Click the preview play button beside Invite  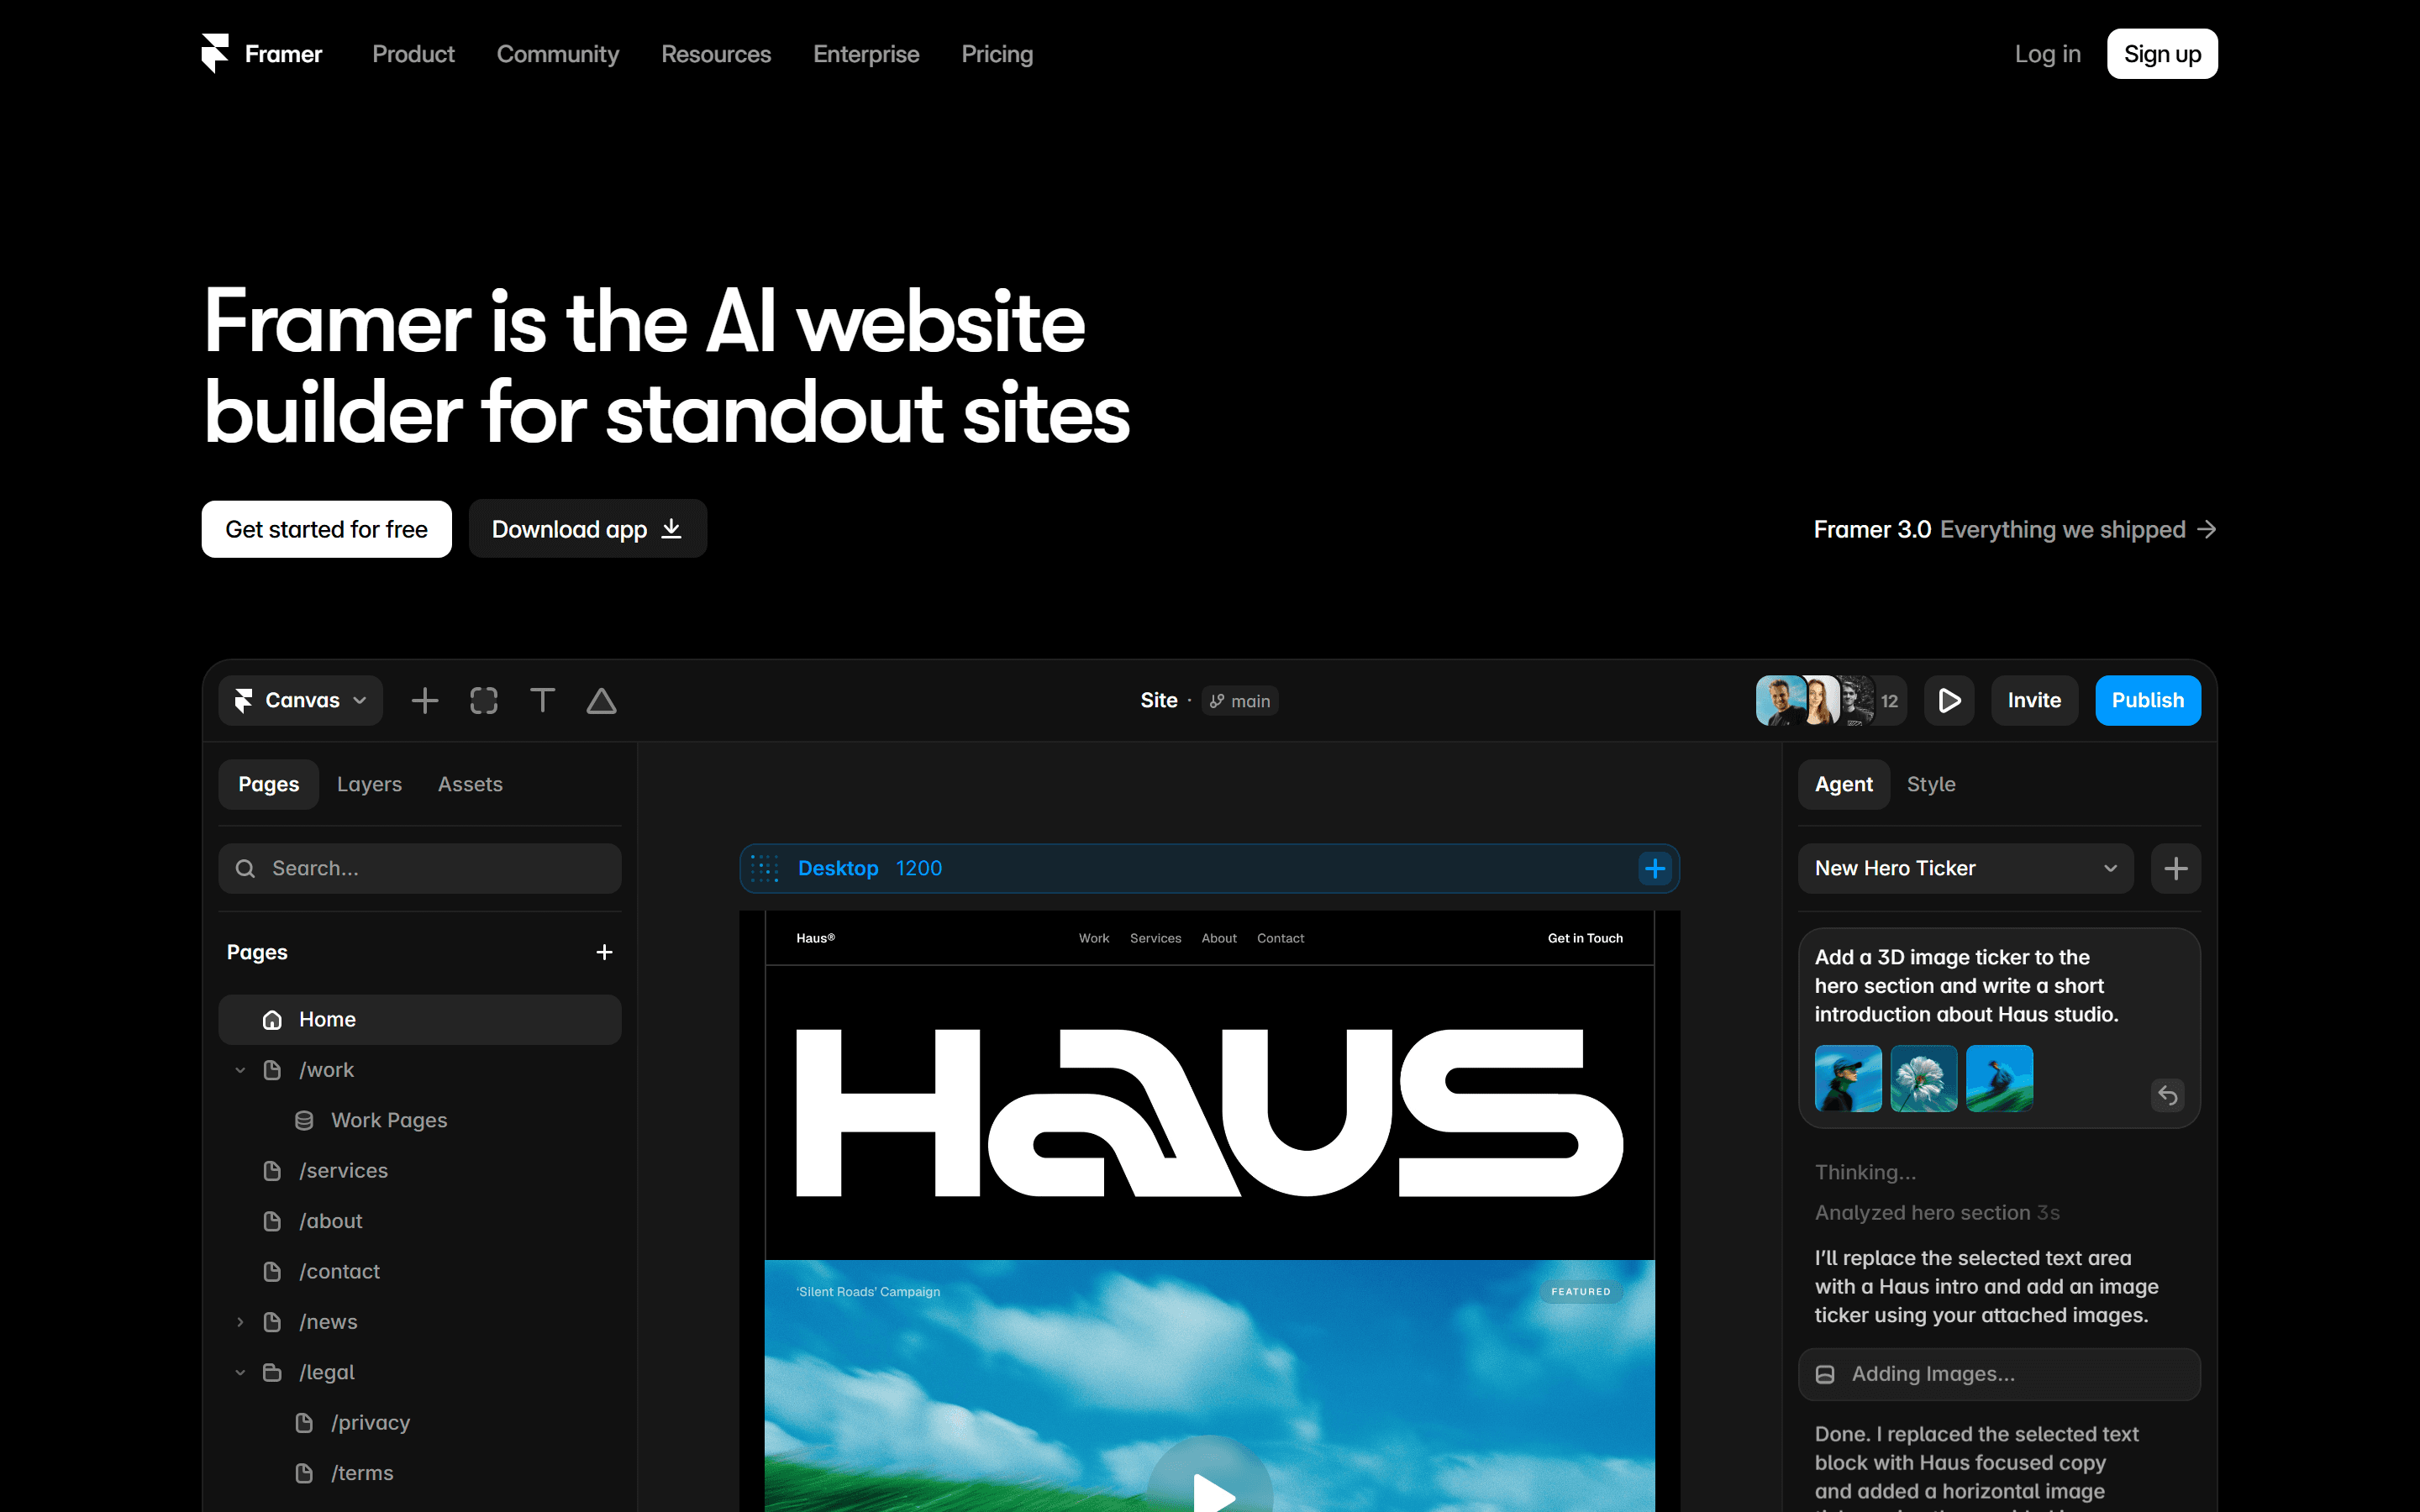tap(1949, 701)
